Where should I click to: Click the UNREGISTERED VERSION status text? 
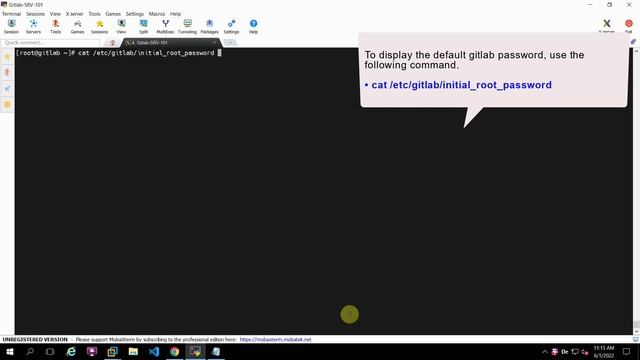pyautogui.click(x=35, y=339)
